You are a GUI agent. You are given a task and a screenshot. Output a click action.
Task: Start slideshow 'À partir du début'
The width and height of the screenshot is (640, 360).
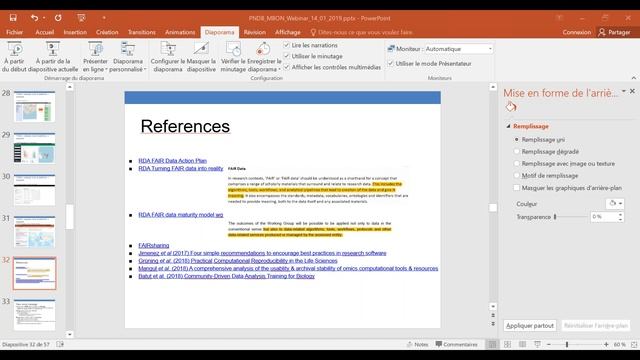coord(14,57)
